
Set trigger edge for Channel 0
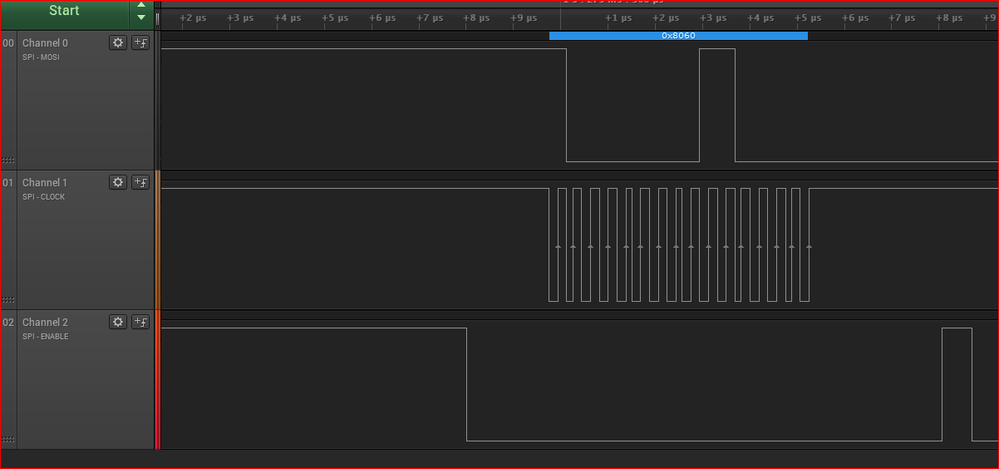(x=140, y=43)
